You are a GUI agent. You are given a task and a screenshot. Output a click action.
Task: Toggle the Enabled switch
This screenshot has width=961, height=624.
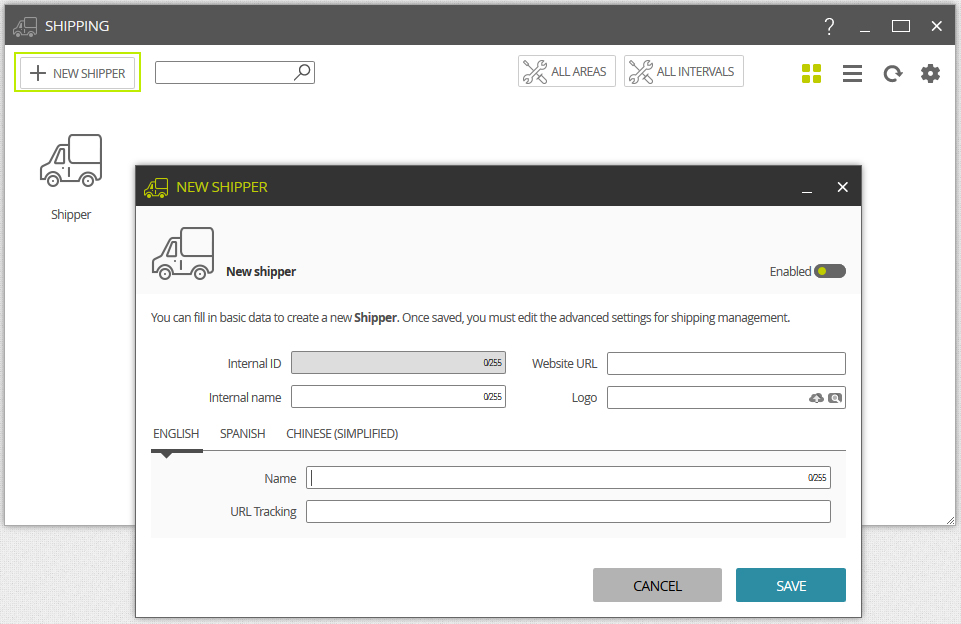tap(830, 271)
